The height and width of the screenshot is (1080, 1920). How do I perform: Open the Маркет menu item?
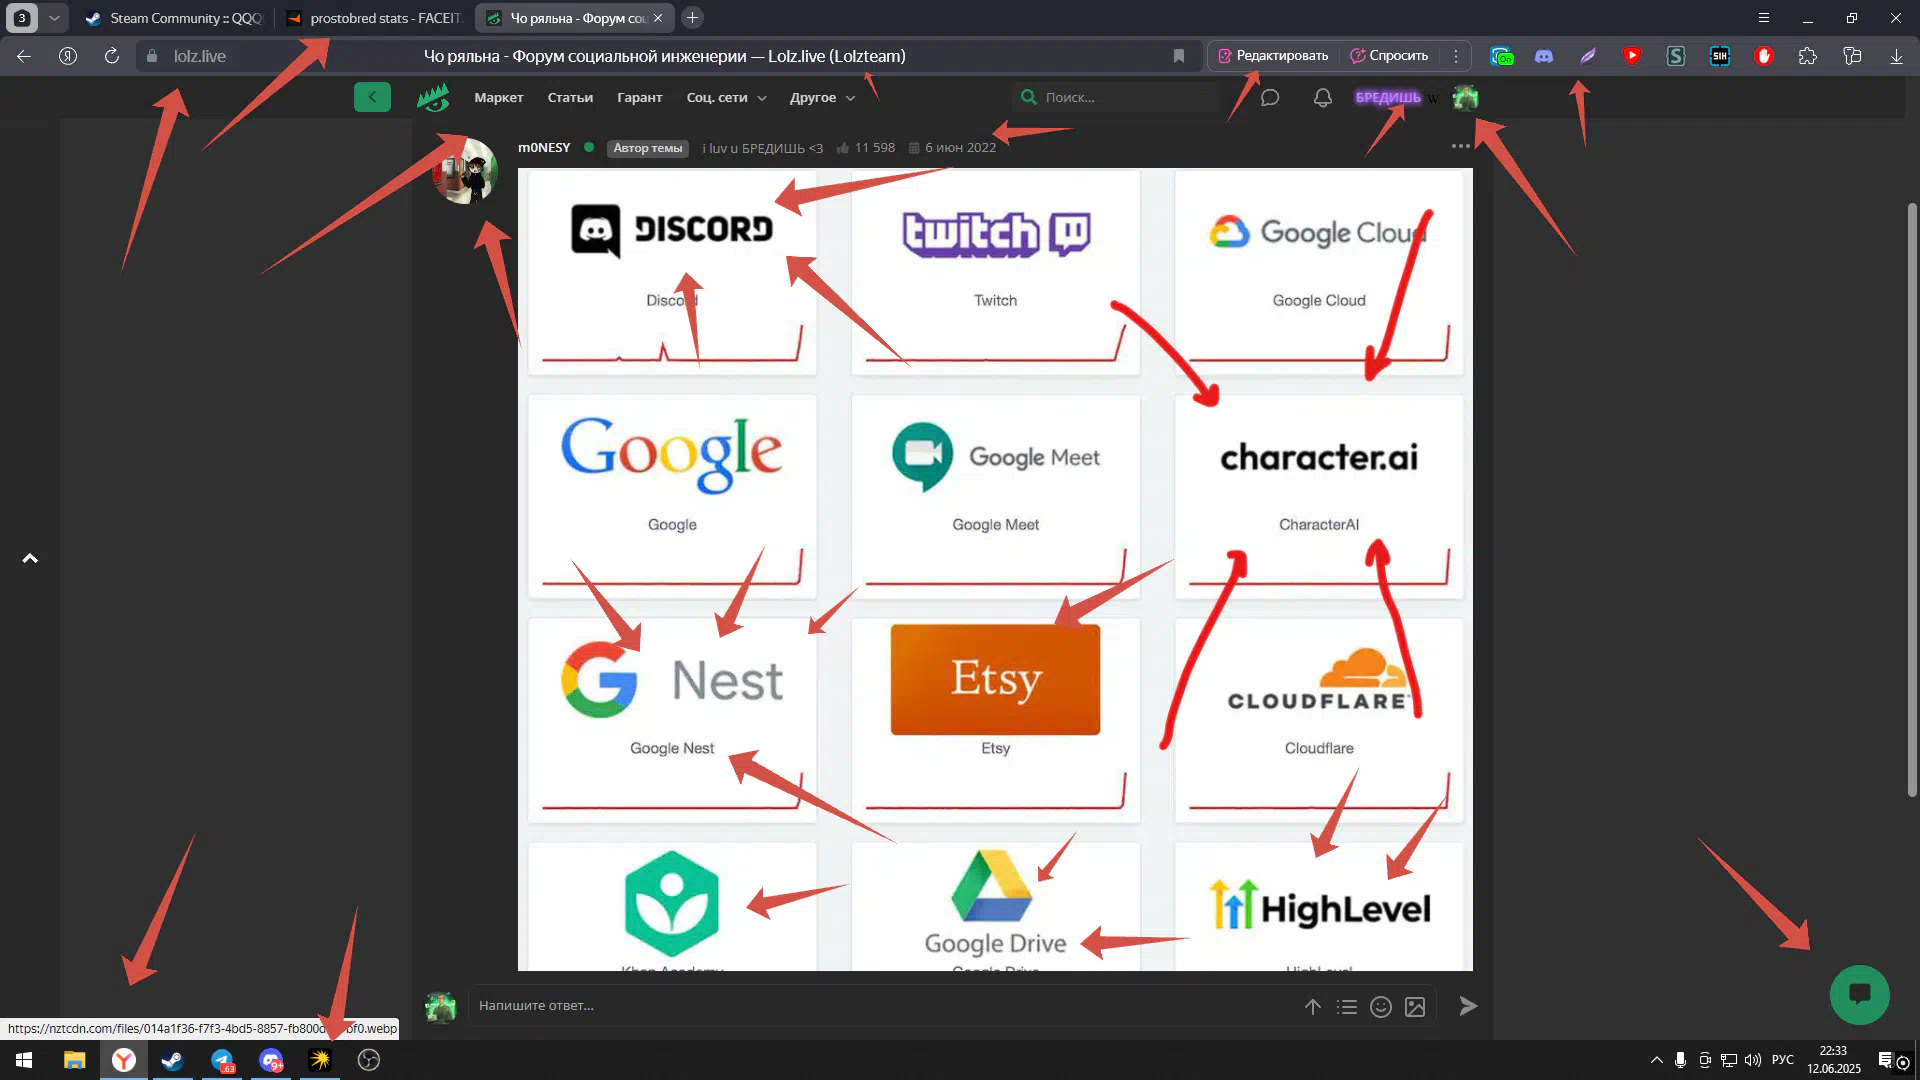click(x=499, y=97)
